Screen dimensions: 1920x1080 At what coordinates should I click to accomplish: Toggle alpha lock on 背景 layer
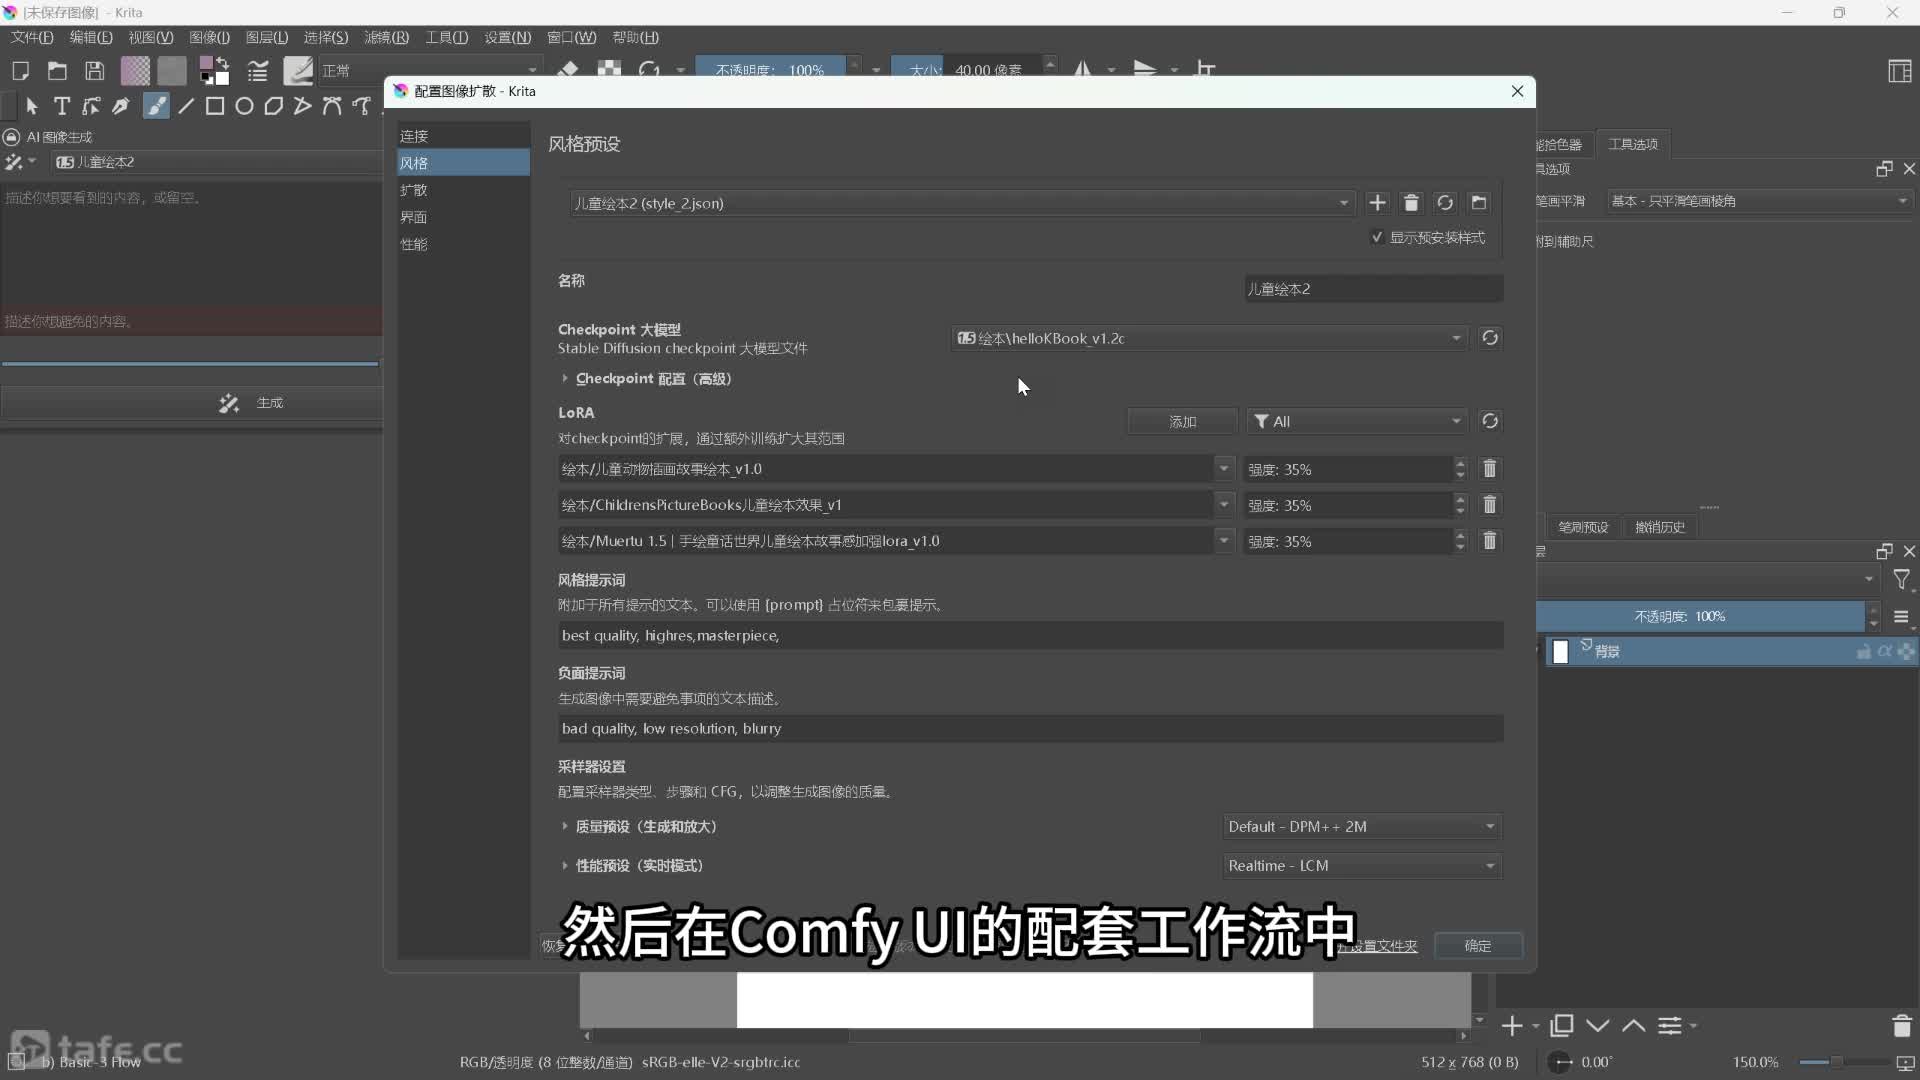pyautogui.click(x=1885, y=651)
